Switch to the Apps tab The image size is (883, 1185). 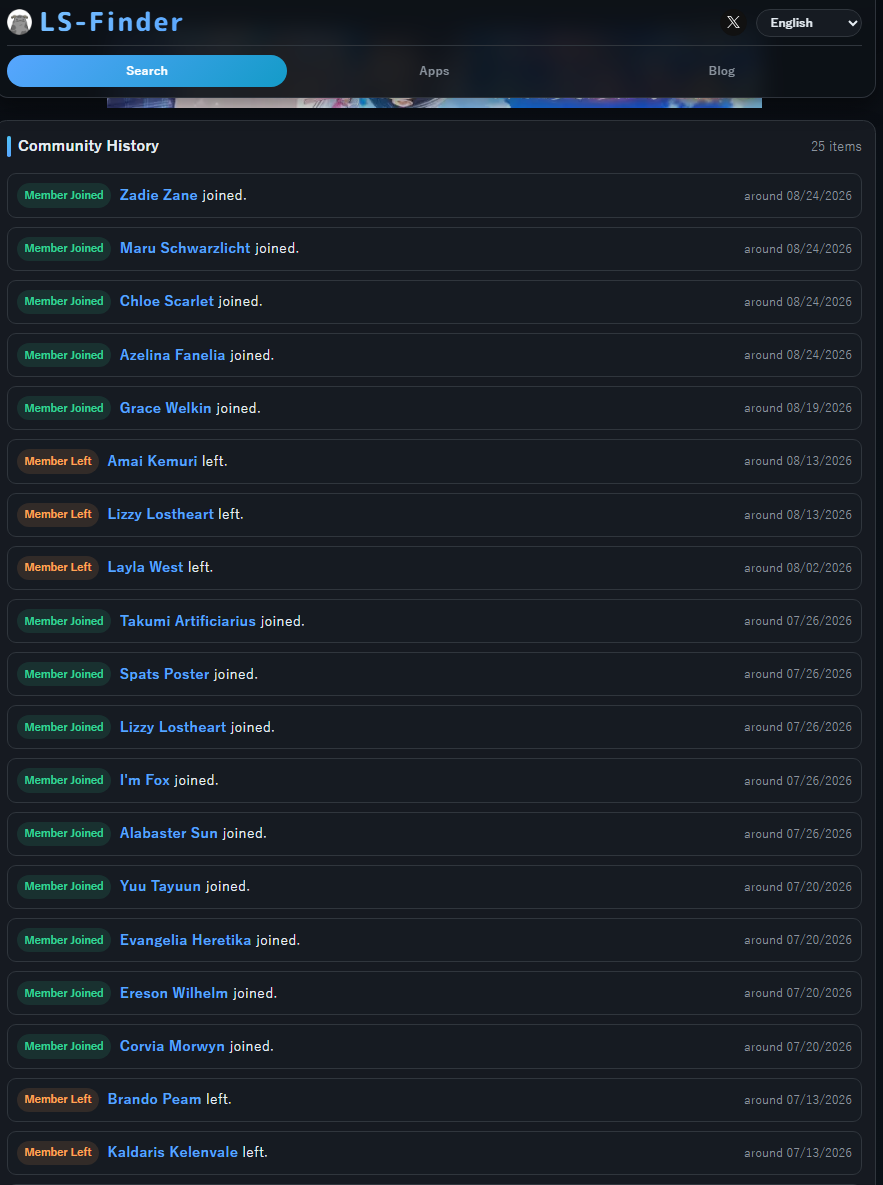(434, 71)
